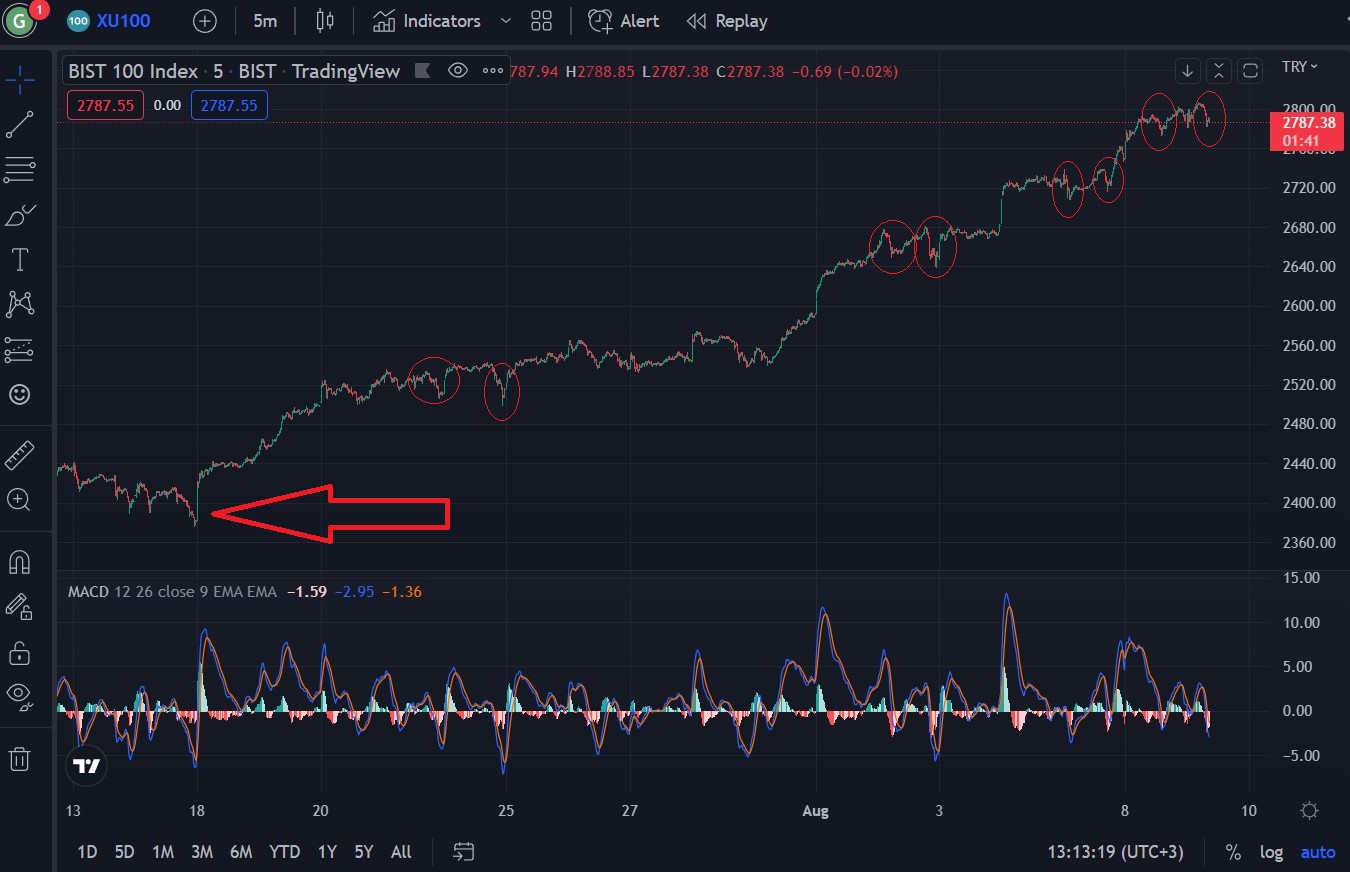Select the 6M date range

(x=241, y=852)
